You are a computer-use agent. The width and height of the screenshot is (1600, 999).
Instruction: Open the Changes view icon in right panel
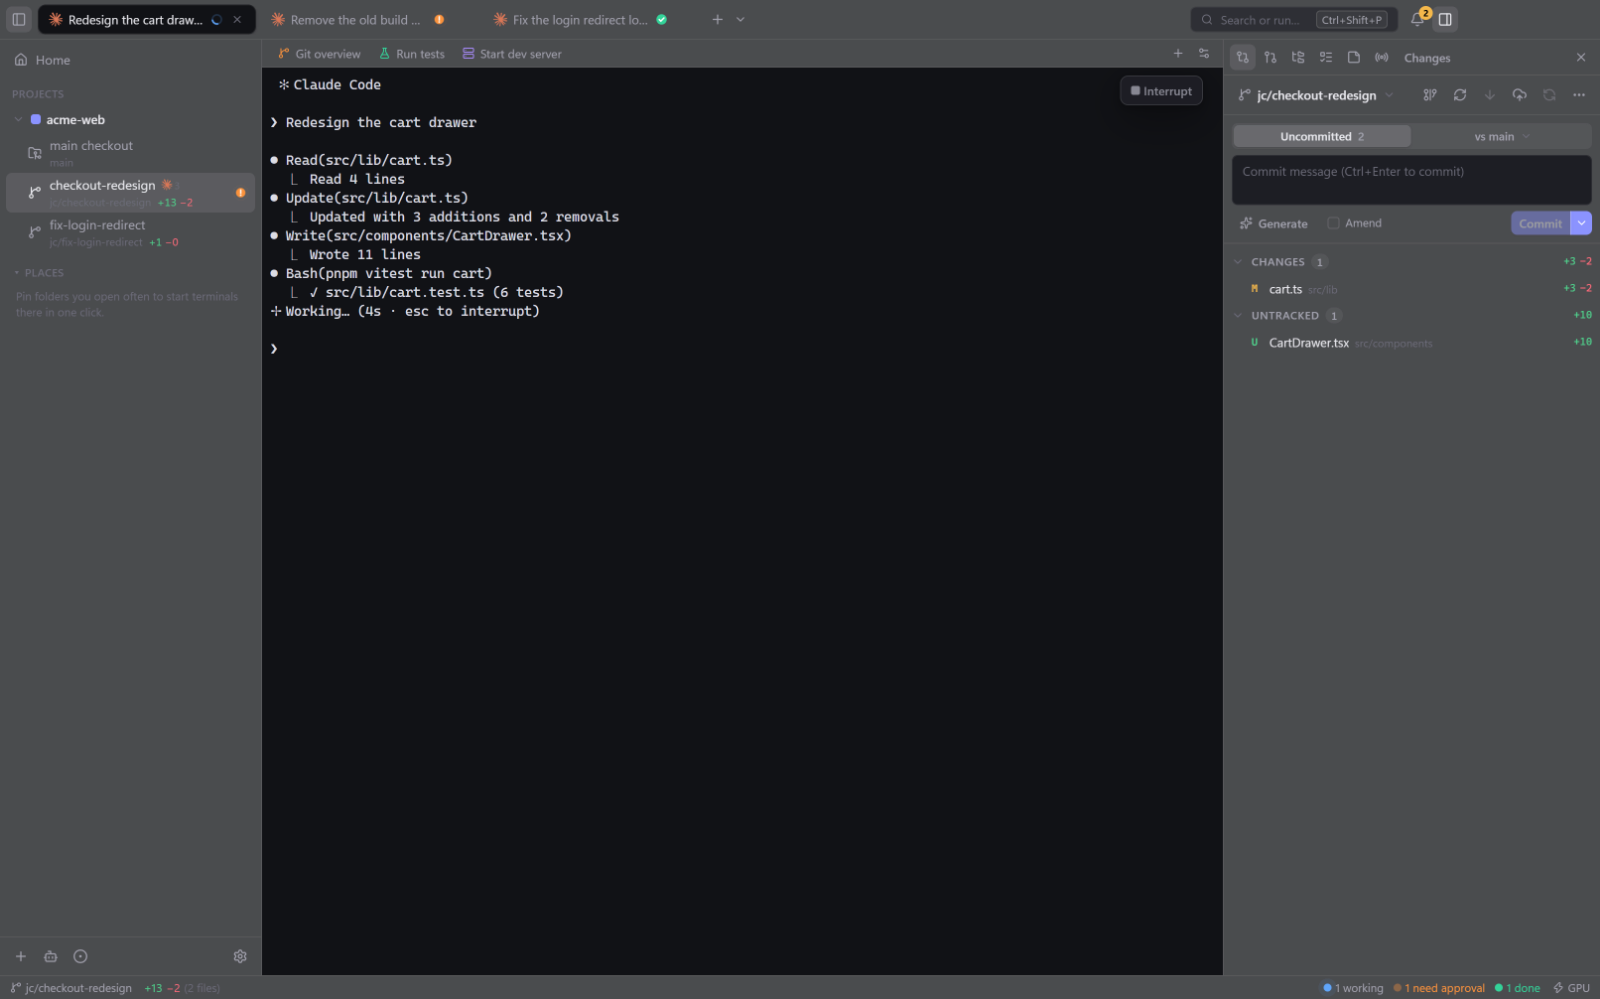(x=1242, y=57)
